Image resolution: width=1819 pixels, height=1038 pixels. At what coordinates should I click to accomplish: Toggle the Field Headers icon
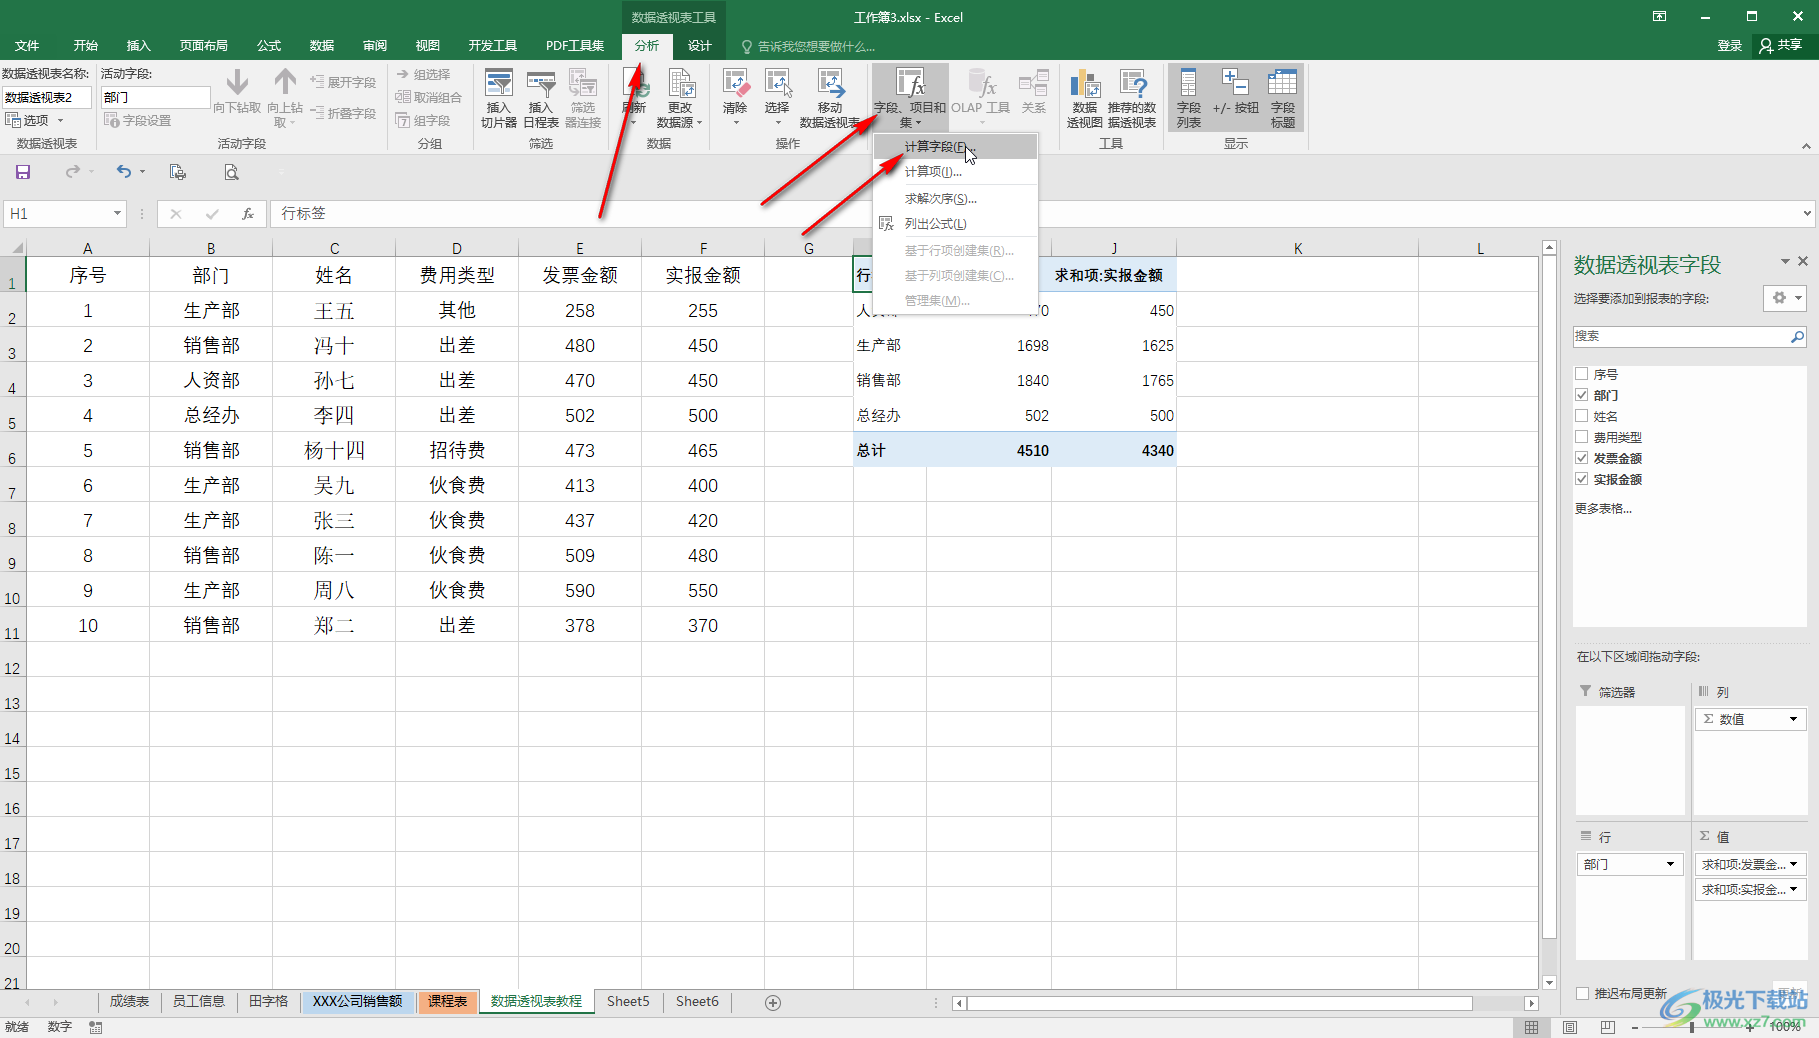pos(1283,98)
